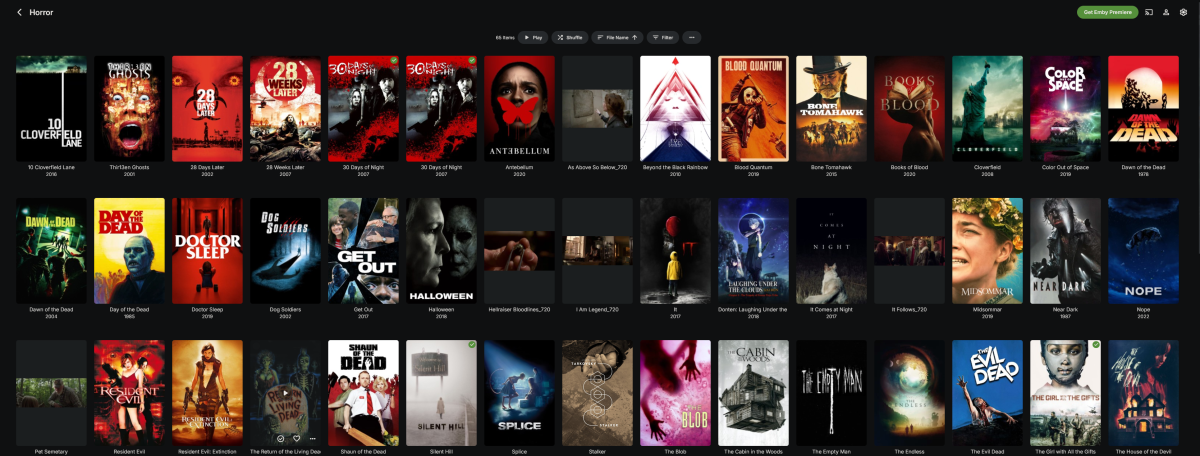
Task: Mark The Return of the Living Dead as played
Action: (281, 438)
